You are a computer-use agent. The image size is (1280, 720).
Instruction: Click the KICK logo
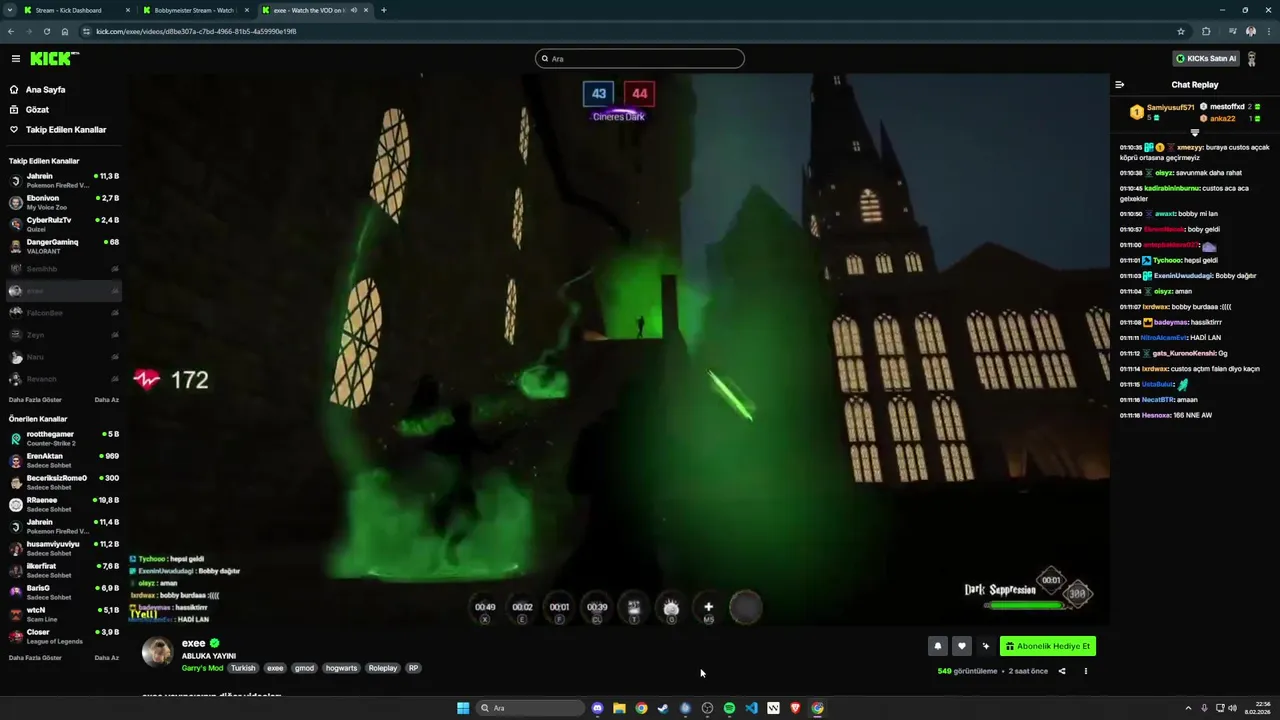click(54, 58)
